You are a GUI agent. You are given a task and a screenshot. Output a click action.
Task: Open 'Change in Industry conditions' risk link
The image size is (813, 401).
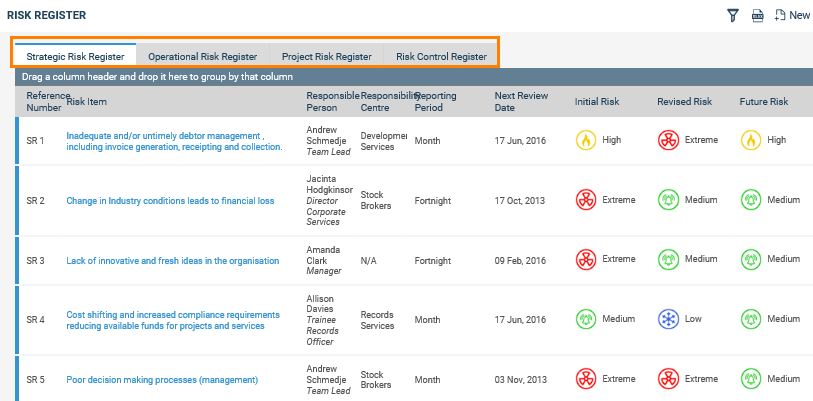(x=170, y=201)
